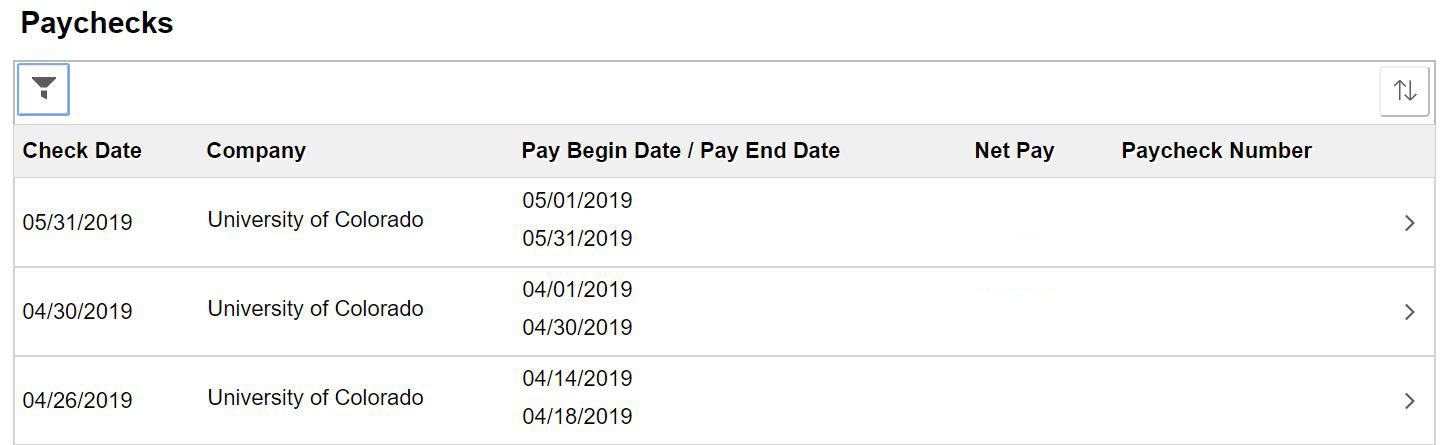Click University of Colorado in the second row
Image resolution: width=1448 pixels, height=445 pixels.
315,309
